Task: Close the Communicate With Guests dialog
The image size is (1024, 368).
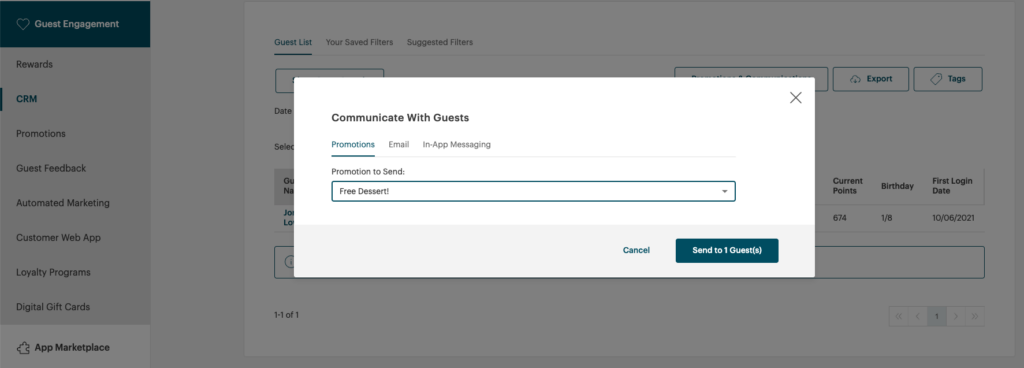Action: click(x=795, y=98)
